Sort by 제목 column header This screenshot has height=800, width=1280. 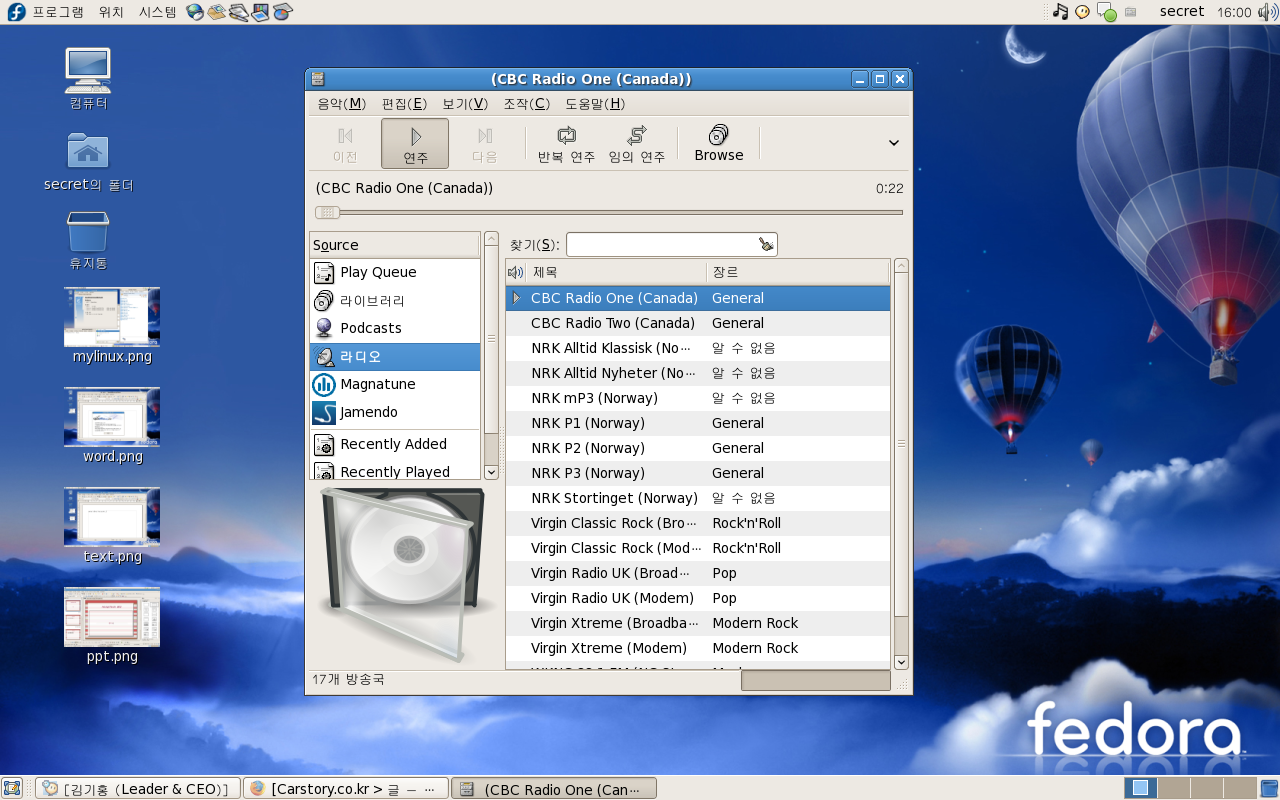point(616,272)
